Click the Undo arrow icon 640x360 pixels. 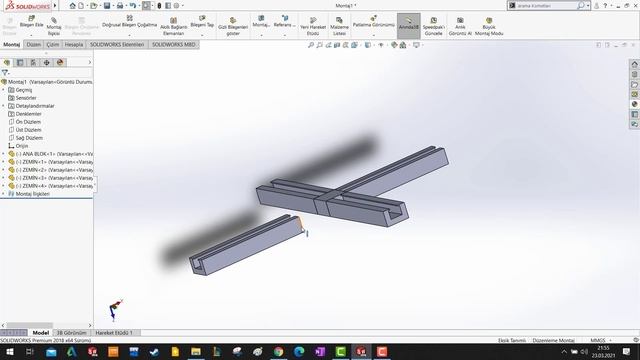133,6
